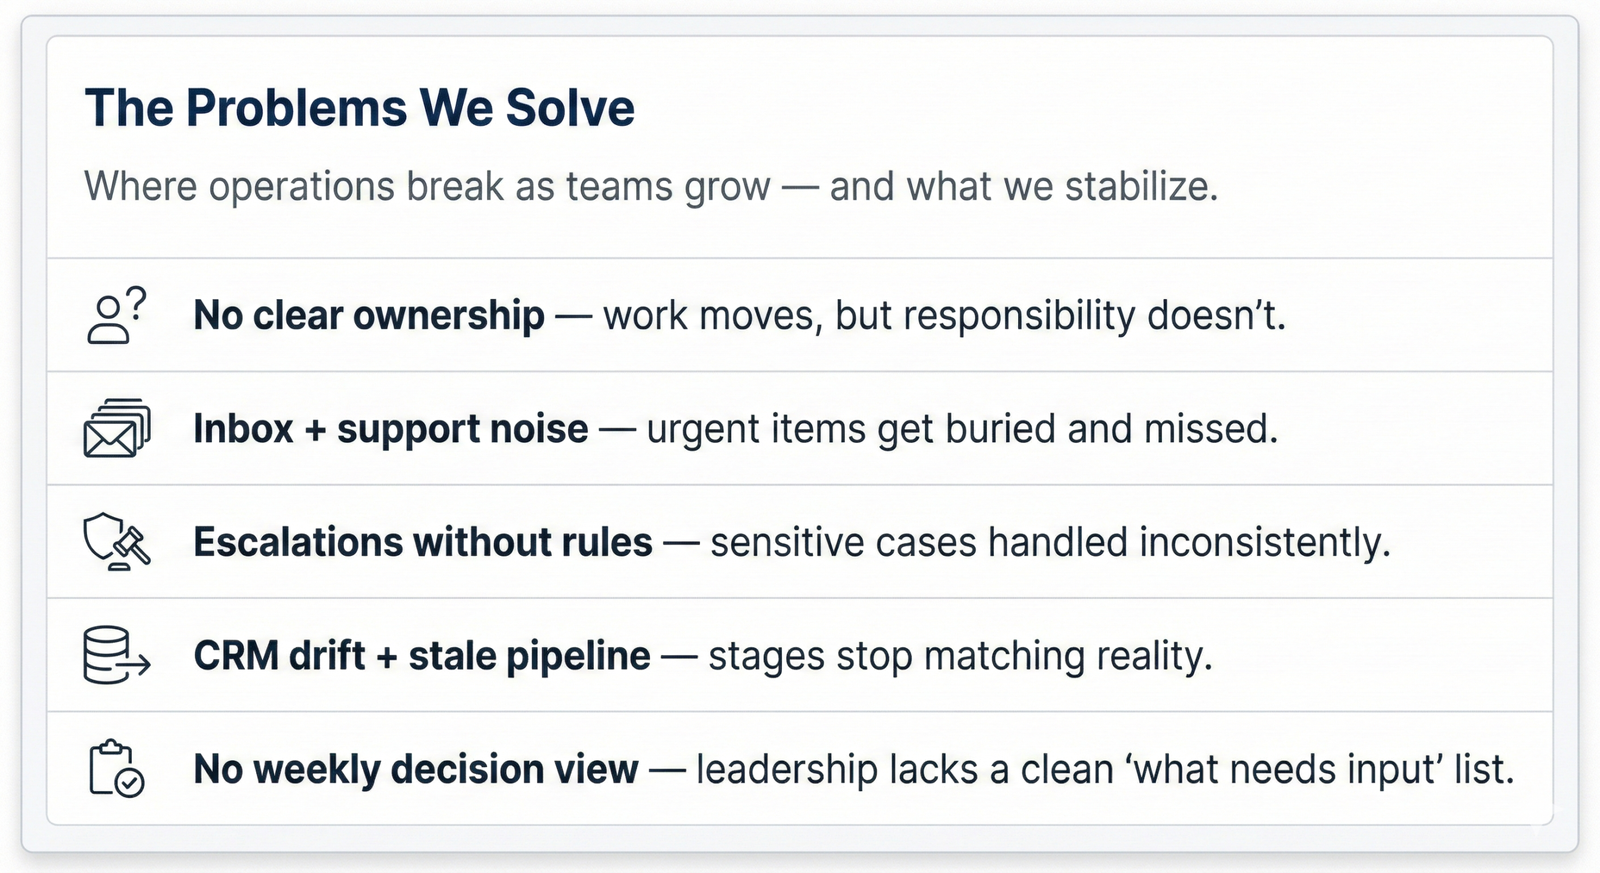The image size is (1600, 873).
Task: Click the clipboard with checkmark icon
Action: (117, 769)
